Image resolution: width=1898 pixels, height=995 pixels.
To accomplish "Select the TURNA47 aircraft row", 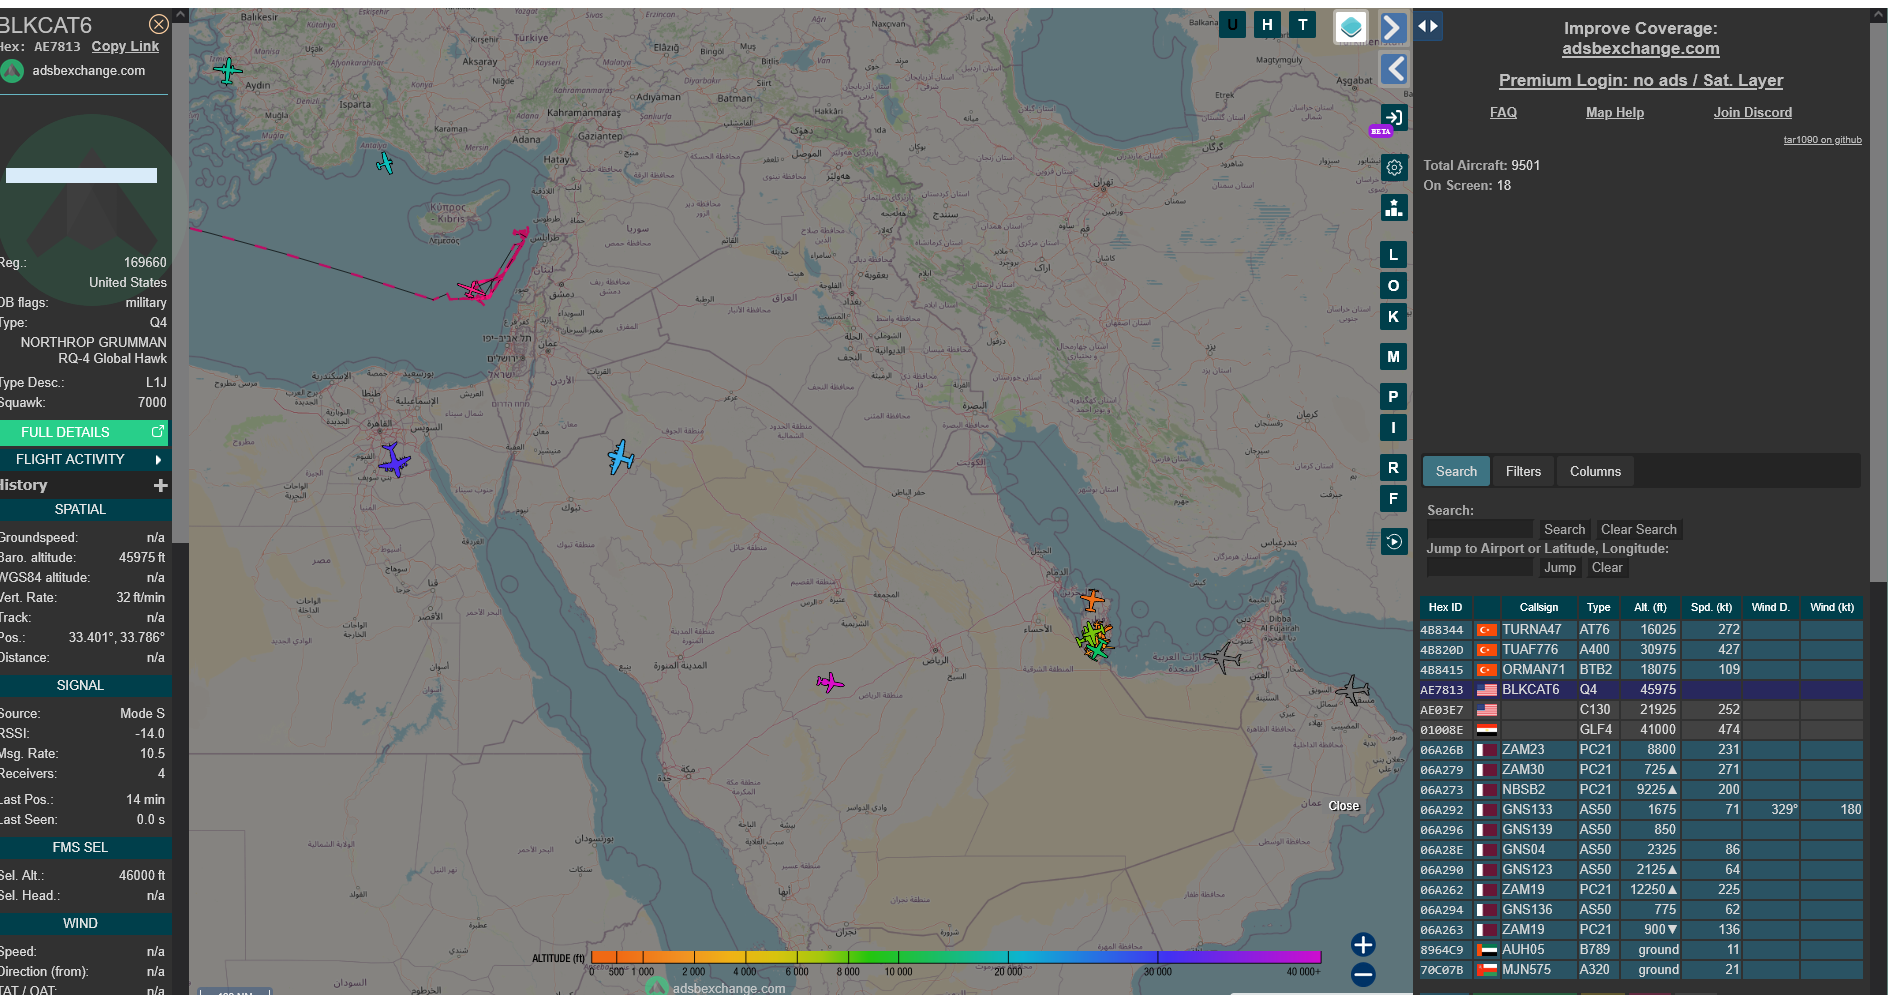I will [x=1640, y=630].
